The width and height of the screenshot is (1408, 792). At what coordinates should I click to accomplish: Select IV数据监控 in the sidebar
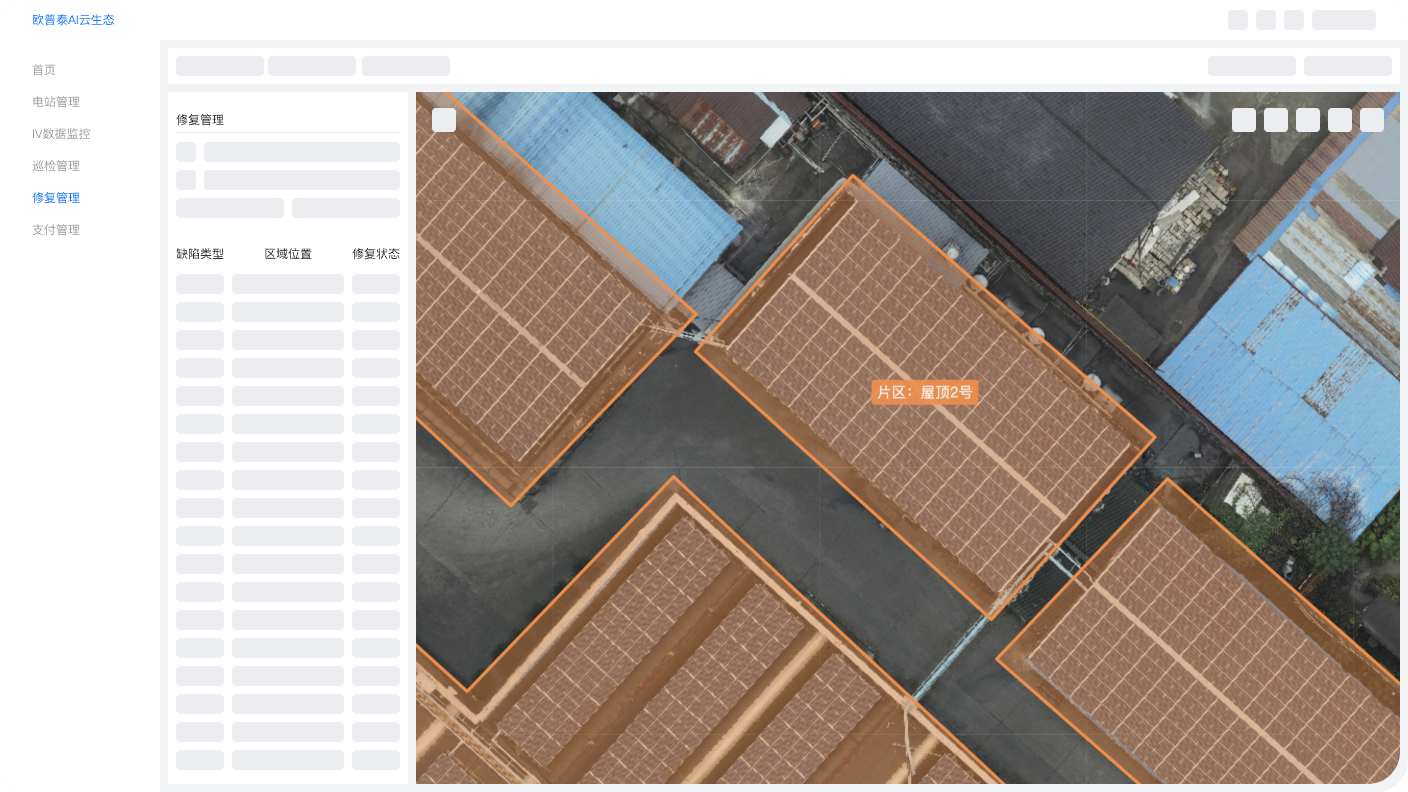61,134
